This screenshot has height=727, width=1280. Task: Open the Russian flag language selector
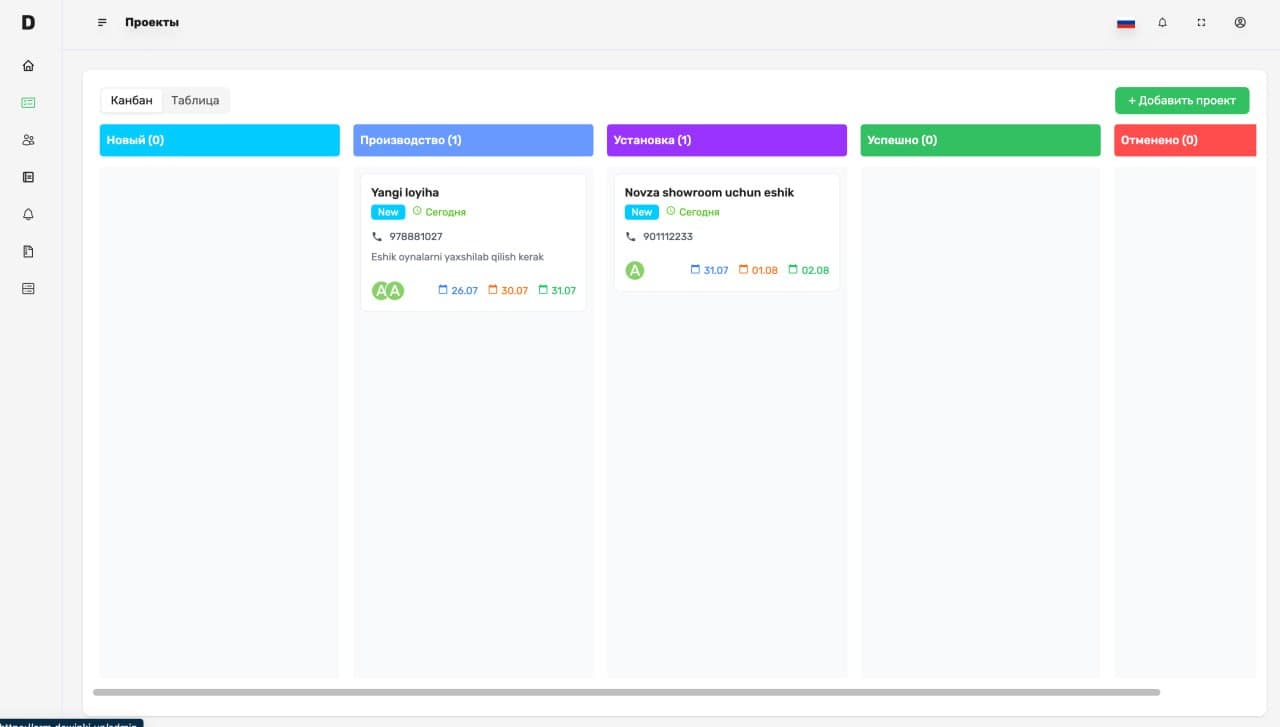[1126, 22]
